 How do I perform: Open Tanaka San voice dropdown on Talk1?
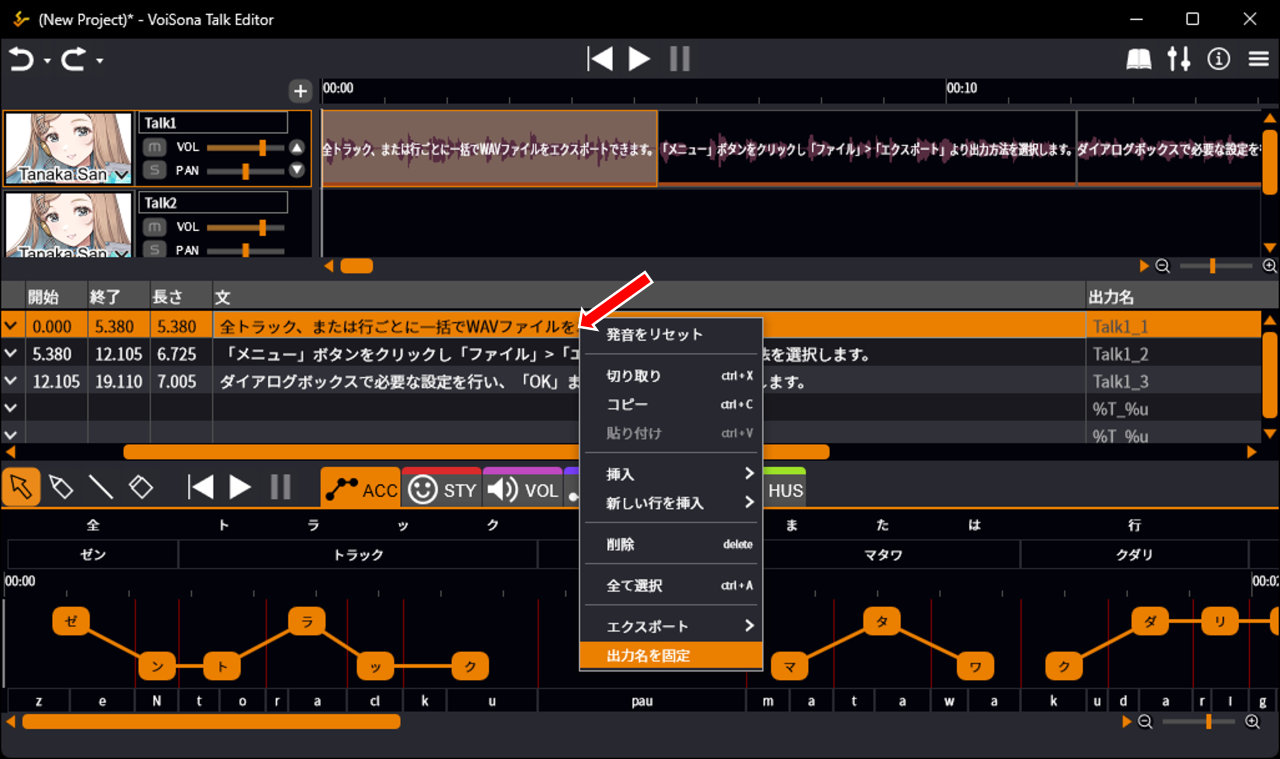121,176
